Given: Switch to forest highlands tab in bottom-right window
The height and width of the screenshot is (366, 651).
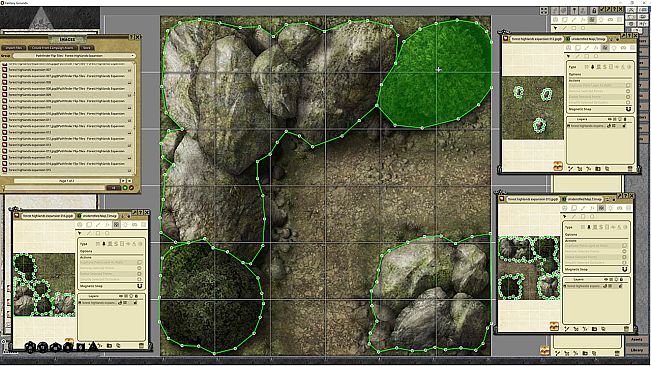Looking at the screenshot, I should (534, 199).
